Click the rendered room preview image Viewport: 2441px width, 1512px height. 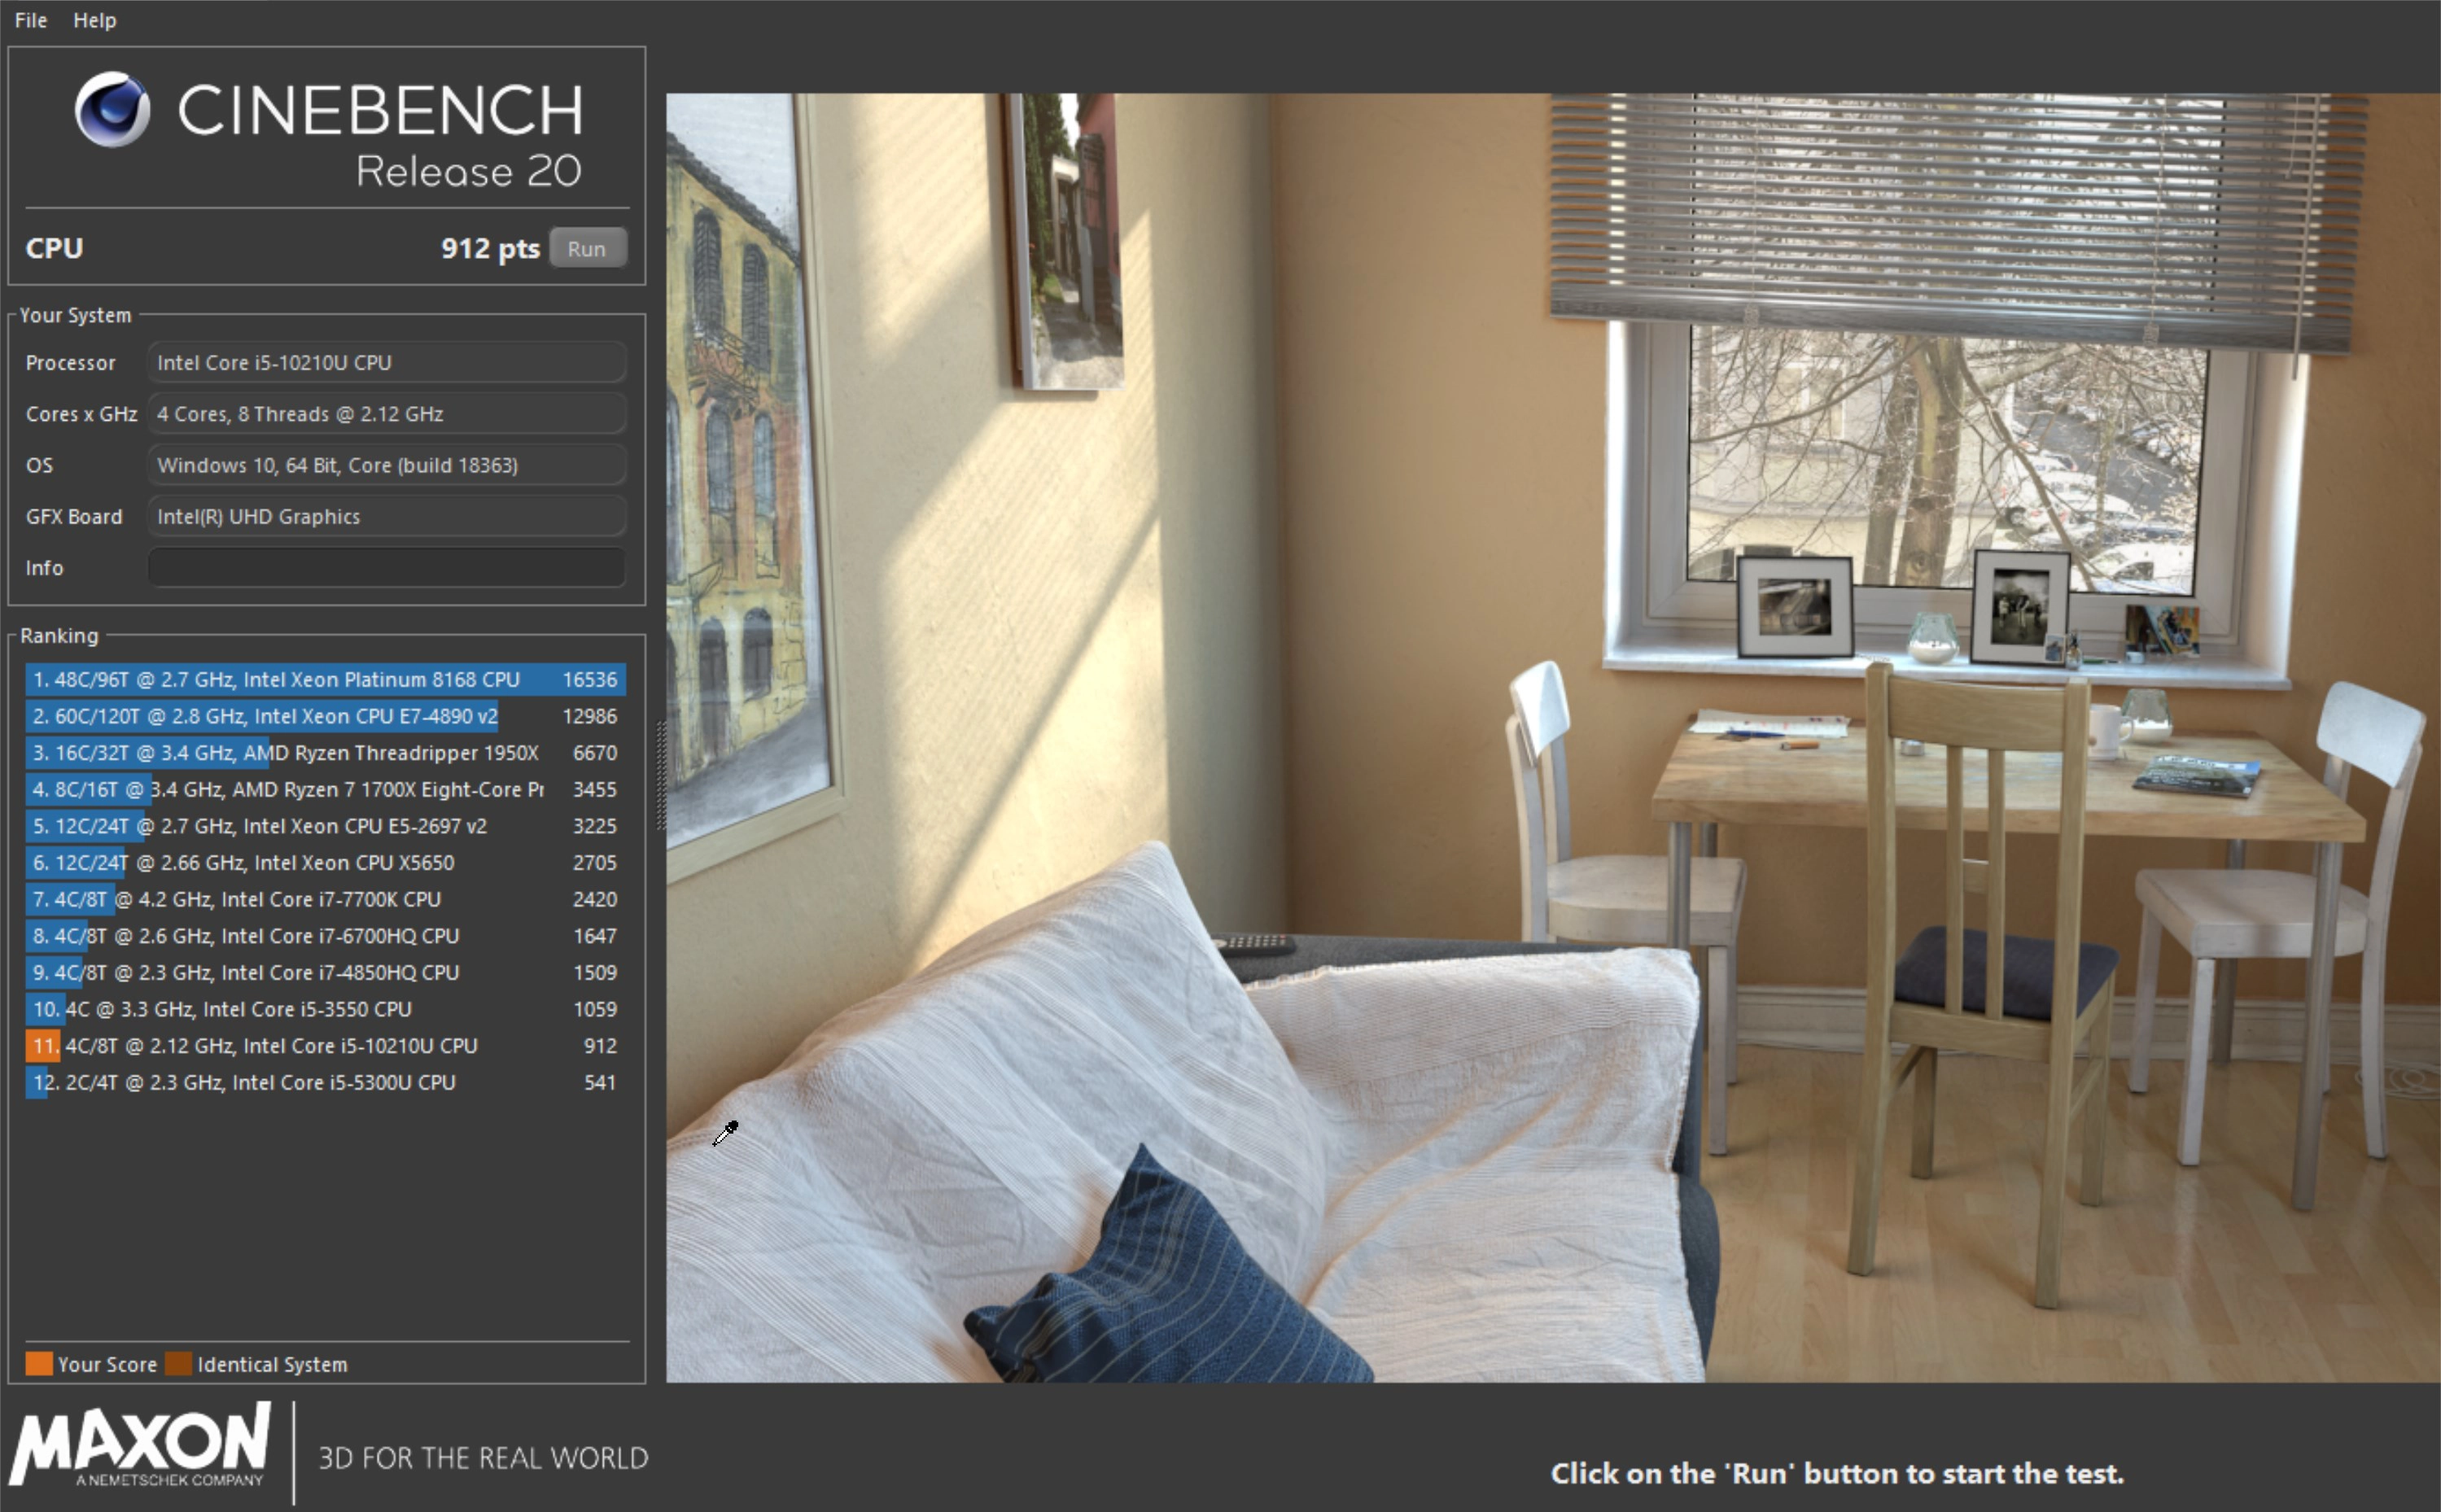[x=1553, y=738]
